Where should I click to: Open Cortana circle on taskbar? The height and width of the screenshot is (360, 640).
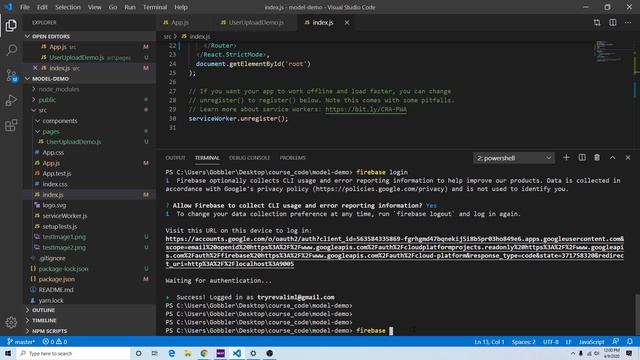pyautogui.click(x=138, y=353)
